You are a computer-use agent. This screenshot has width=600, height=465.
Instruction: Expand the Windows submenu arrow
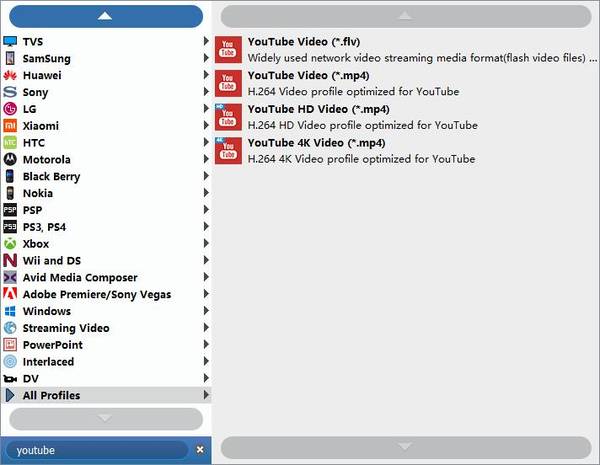pyautogui.click(x=206, y=310)
